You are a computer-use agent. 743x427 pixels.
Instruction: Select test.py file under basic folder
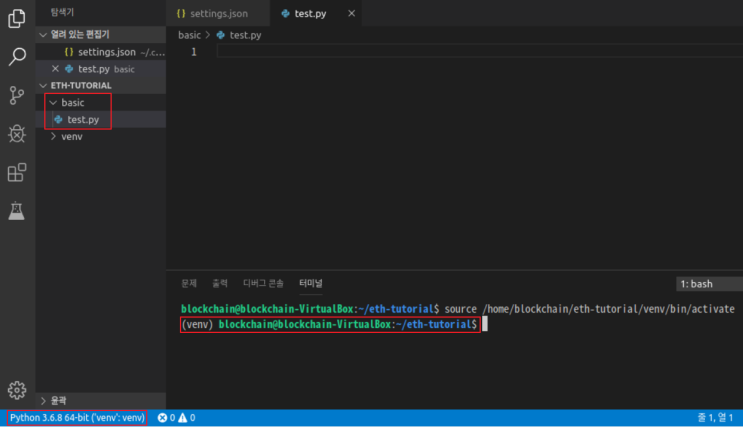click(x=101, y=119)
